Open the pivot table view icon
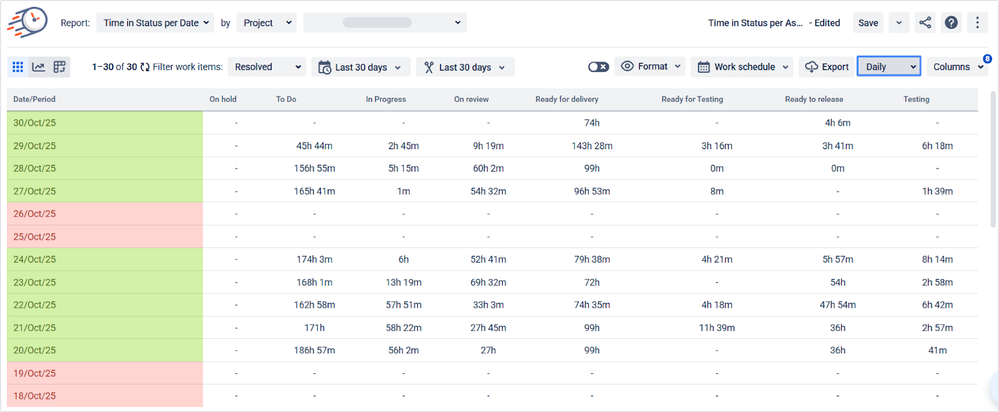The image size is (999, 412). [x=60, y=67]
